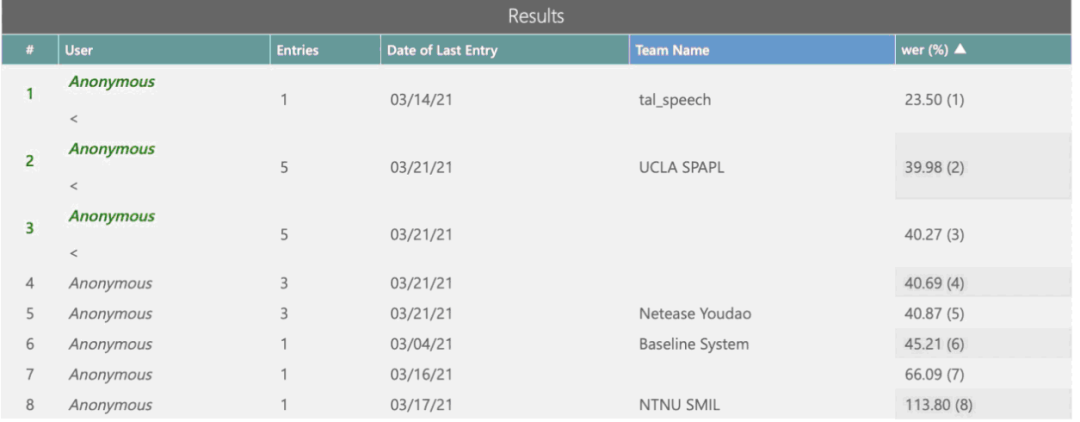The width and height of the screenshot is (1080, 422).
Task: Sort table by Date of Last Entry header
Action: [x=505, y=50]
